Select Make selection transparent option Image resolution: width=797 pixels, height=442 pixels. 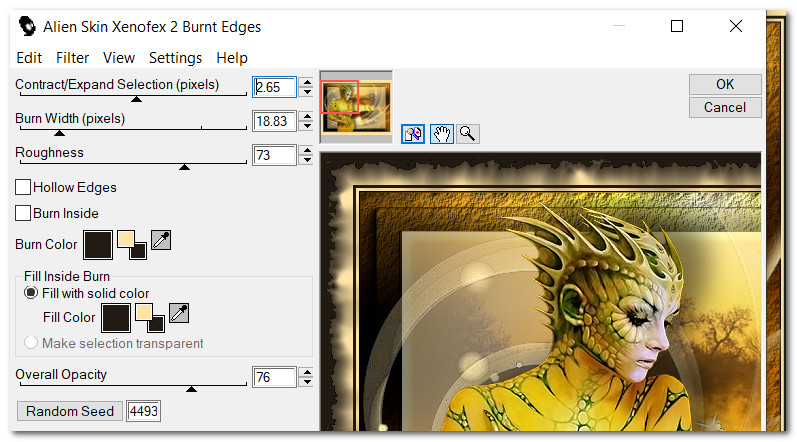31,342
